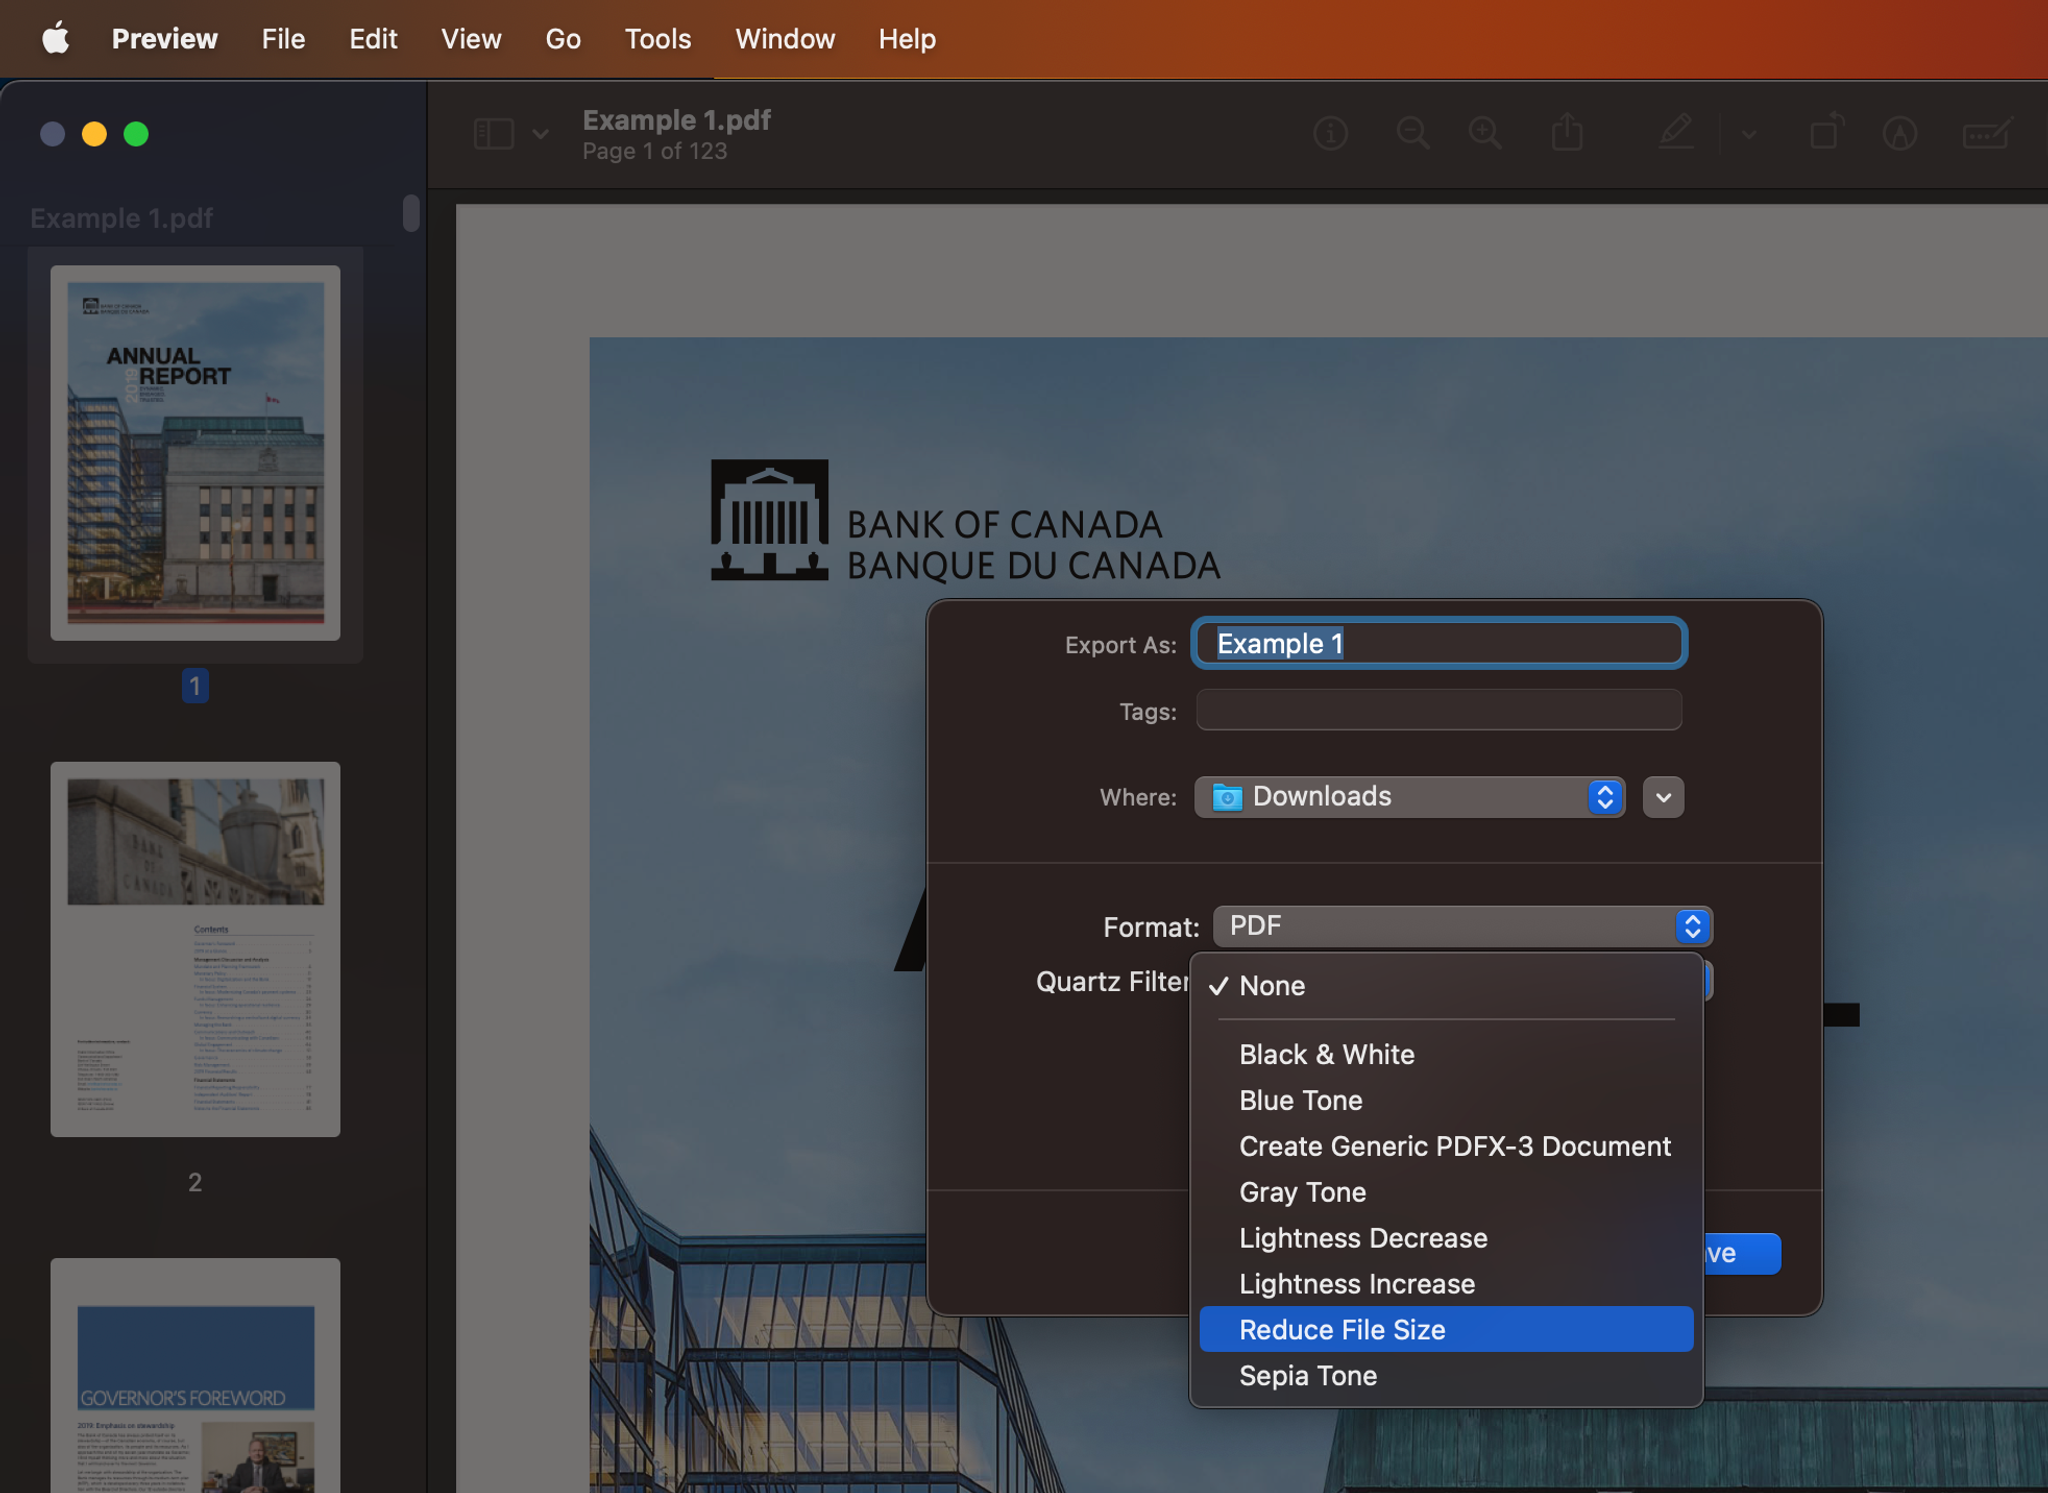This screenshot has width=2048, height=1493.
Task: Choose Blue Tone filter
Action: click(x=1446, y=1100)
